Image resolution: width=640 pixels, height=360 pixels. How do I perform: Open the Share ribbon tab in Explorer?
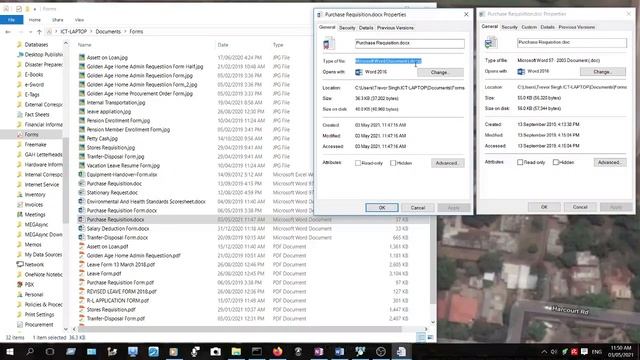tap(58, 20)
